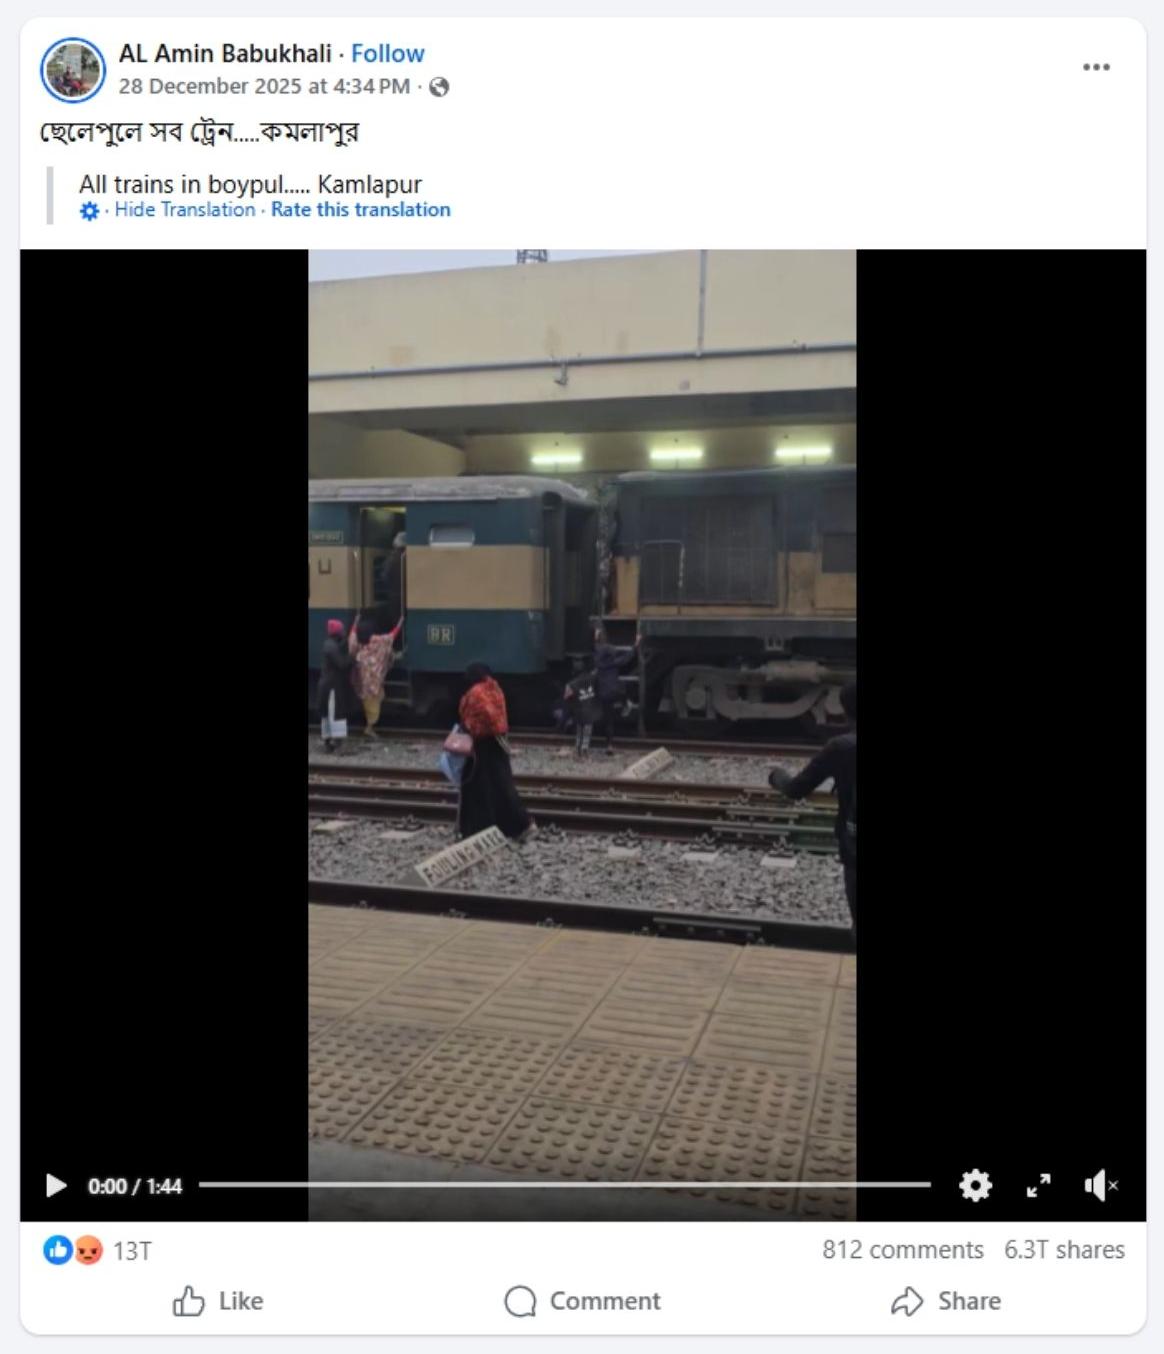Open video settings gear
The image size is (1164, 1354).
point(975,1185)
